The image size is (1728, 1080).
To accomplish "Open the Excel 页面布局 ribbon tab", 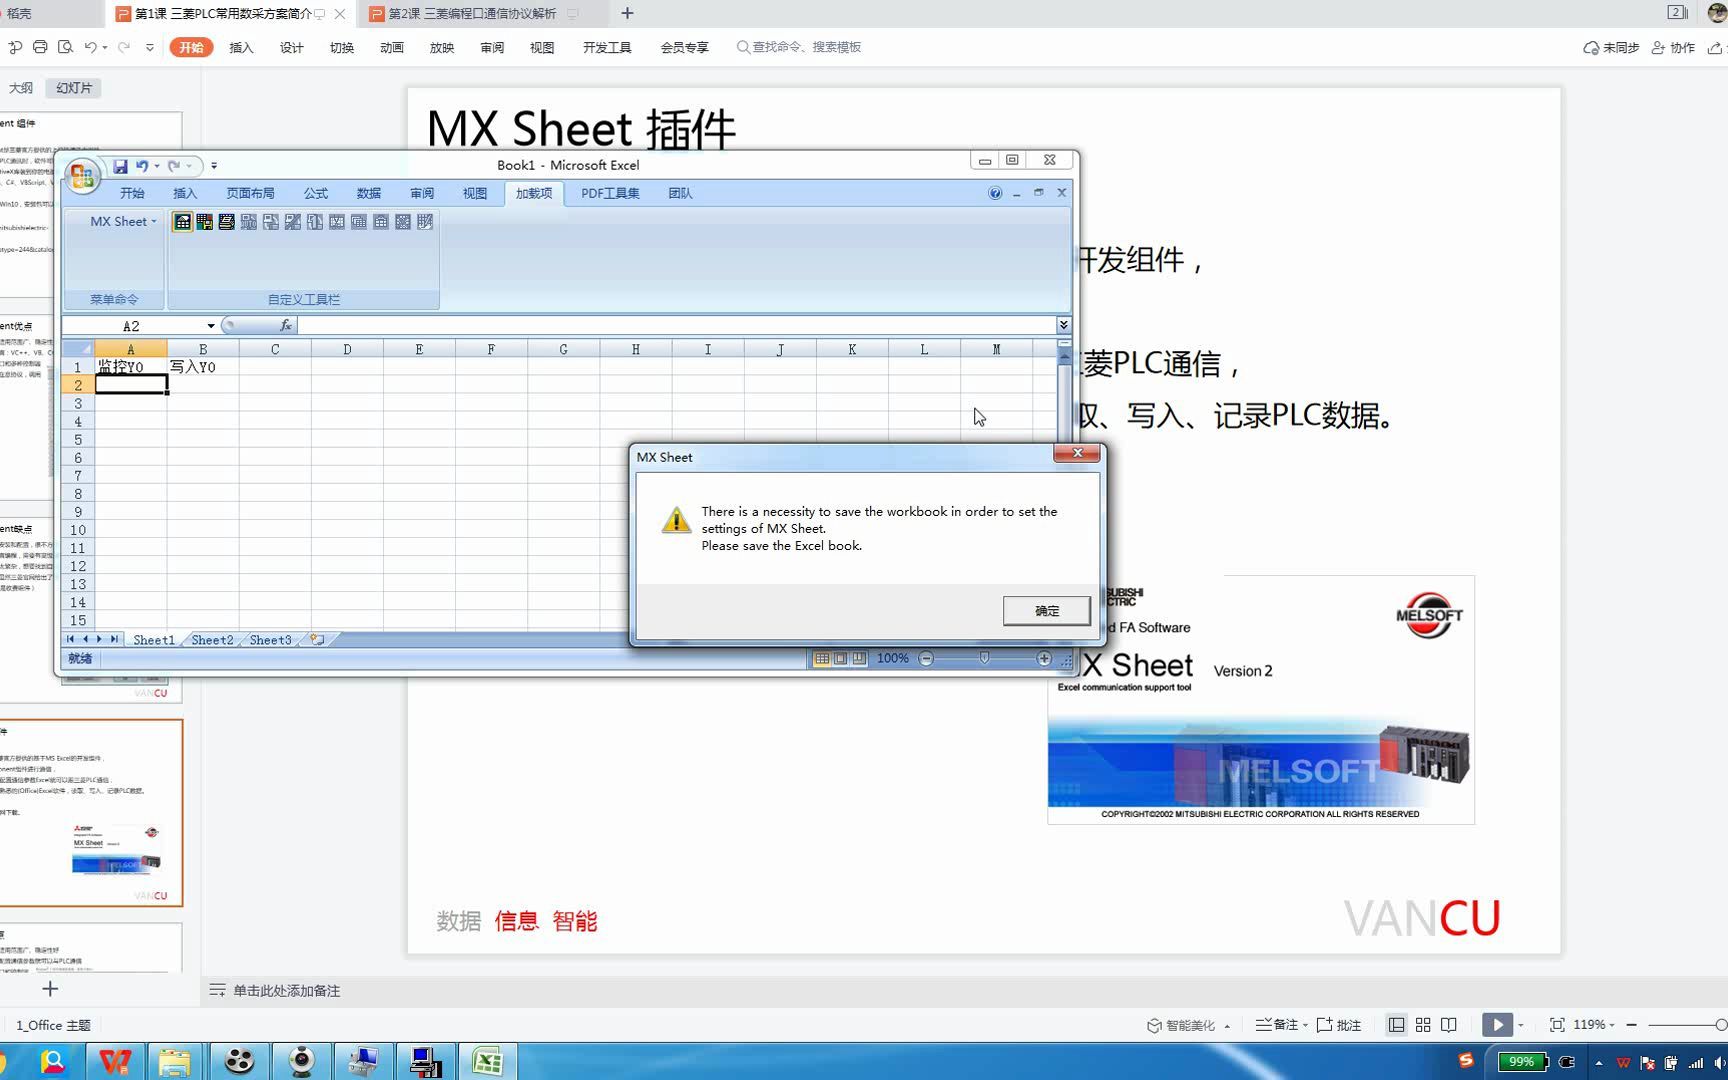I will point(250,193).
